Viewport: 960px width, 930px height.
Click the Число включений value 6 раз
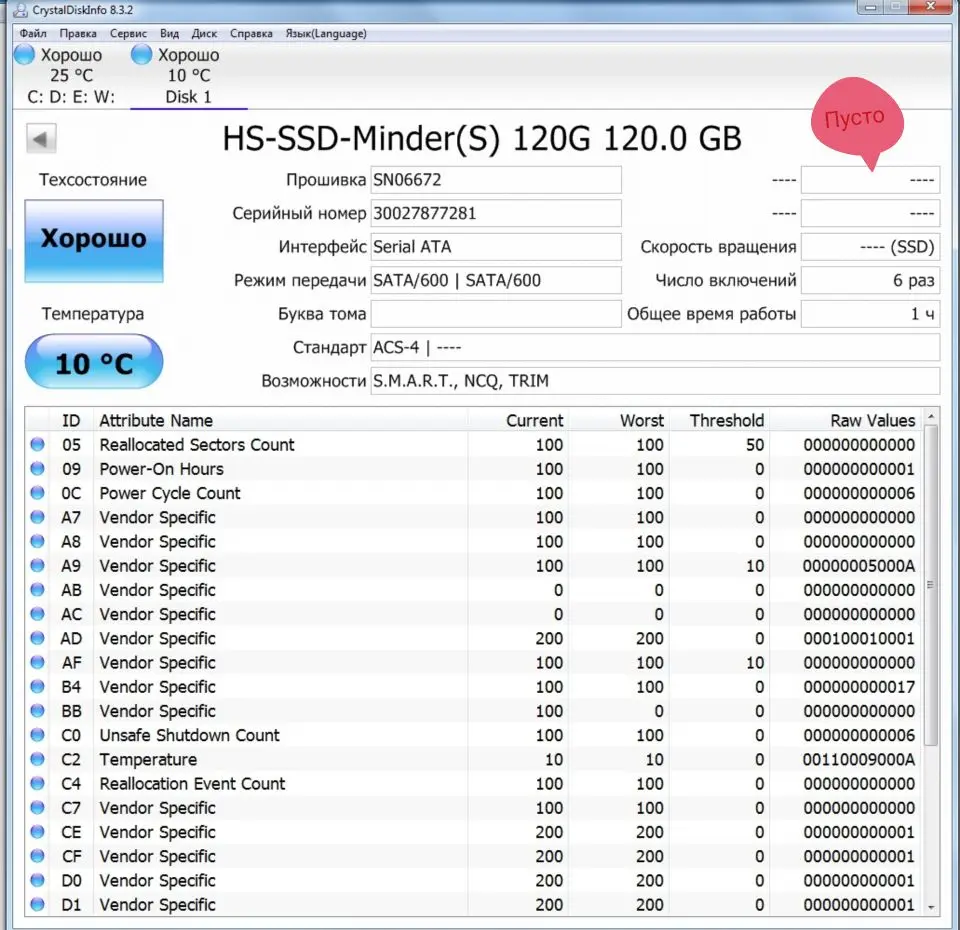(870, 280)
